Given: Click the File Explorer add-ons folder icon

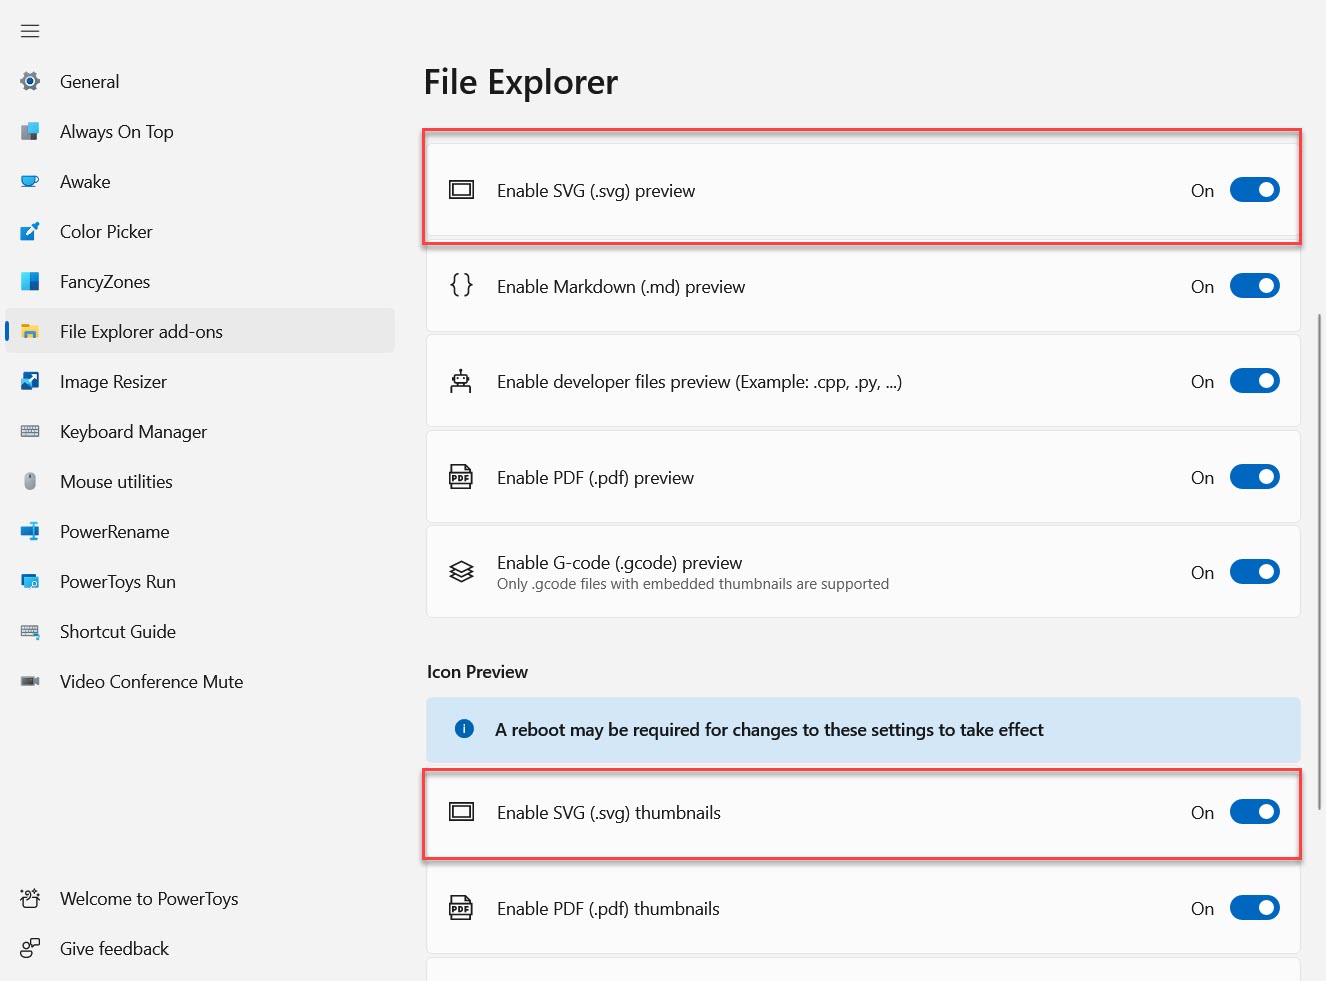Looking at the screenshot, I should (x=30, y=331).
